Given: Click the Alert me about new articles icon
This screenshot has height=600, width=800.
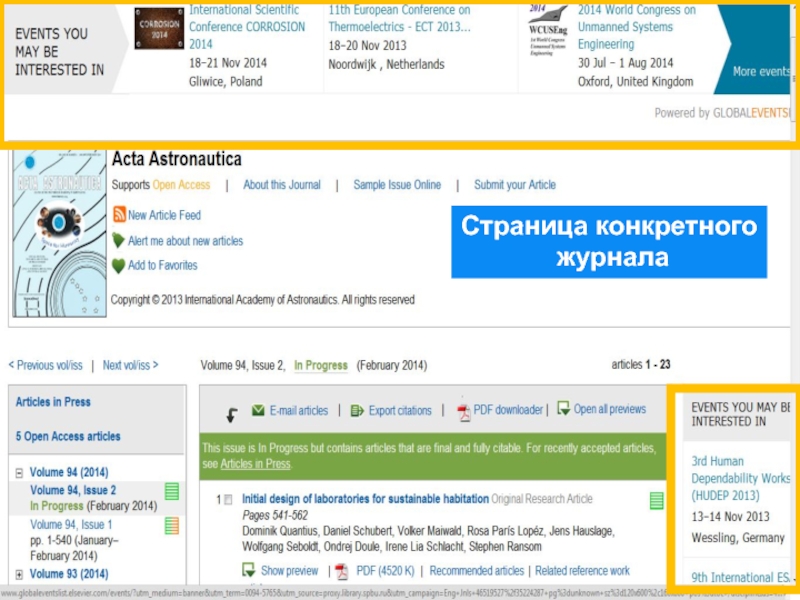Looking at the screenshot, I should coord(119,241).
